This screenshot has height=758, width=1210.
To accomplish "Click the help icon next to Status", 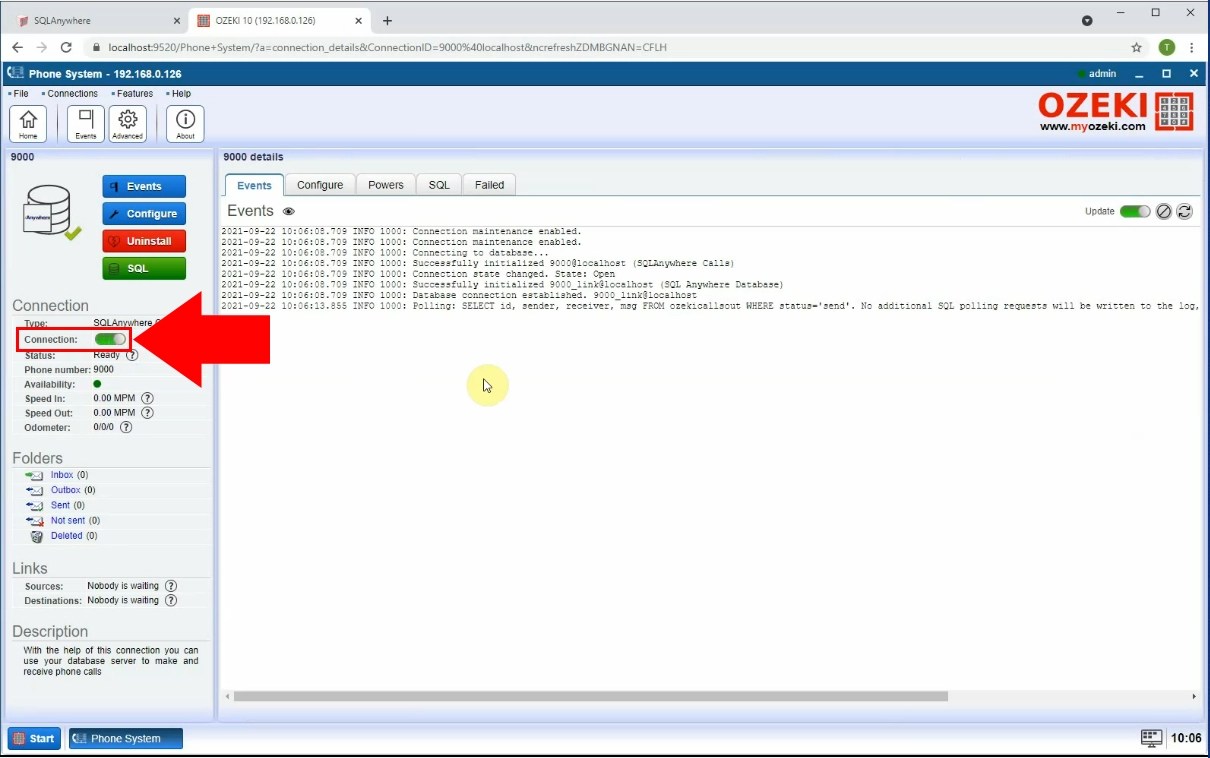I will click(x=132, y=355).
